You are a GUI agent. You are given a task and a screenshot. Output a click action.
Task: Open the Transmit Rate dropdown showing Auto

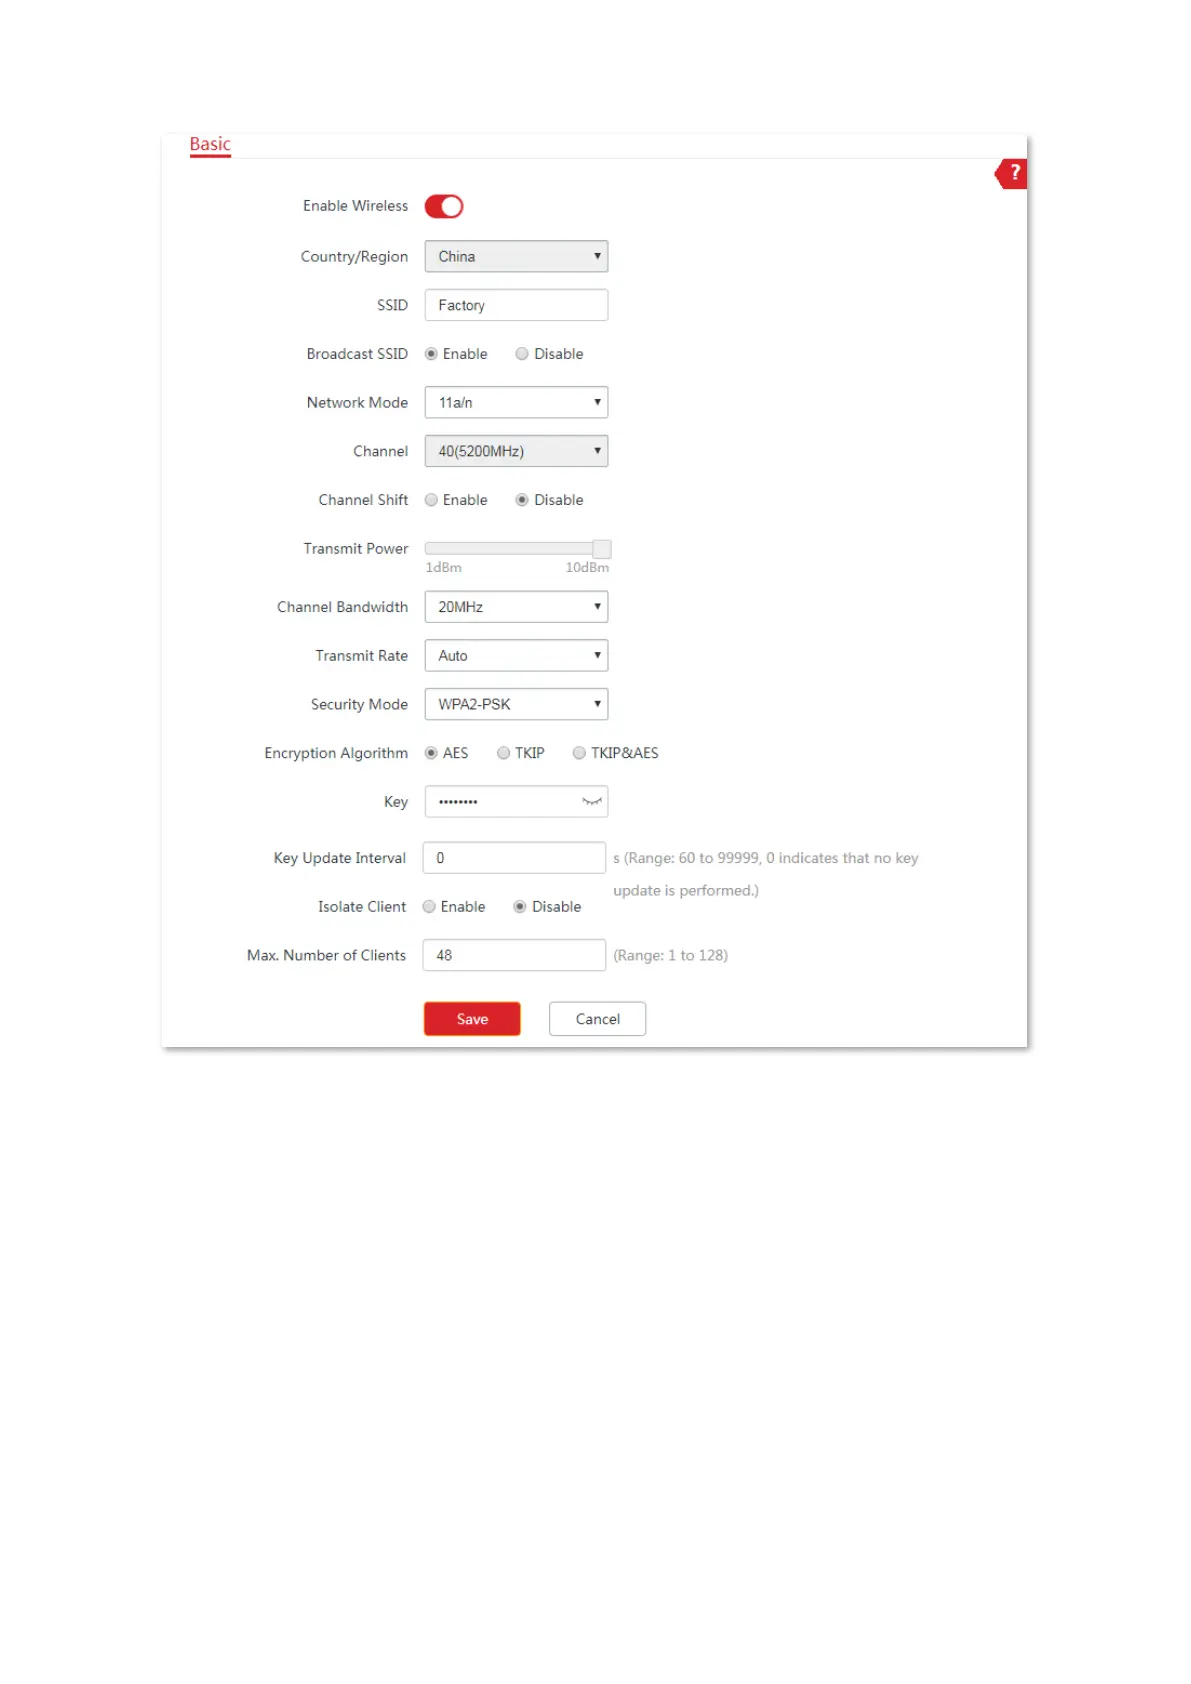516,656
